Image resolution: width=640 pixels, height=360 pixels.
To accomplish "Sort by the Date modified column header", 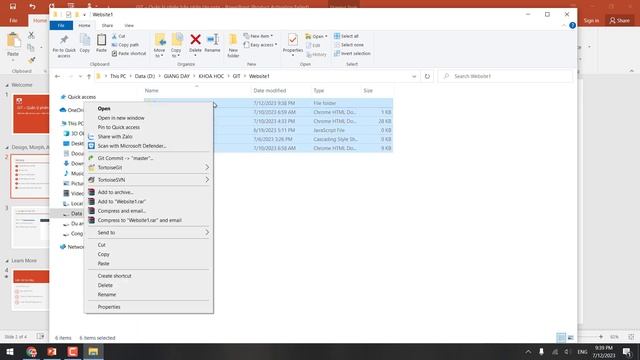I will tap(270, 91).
